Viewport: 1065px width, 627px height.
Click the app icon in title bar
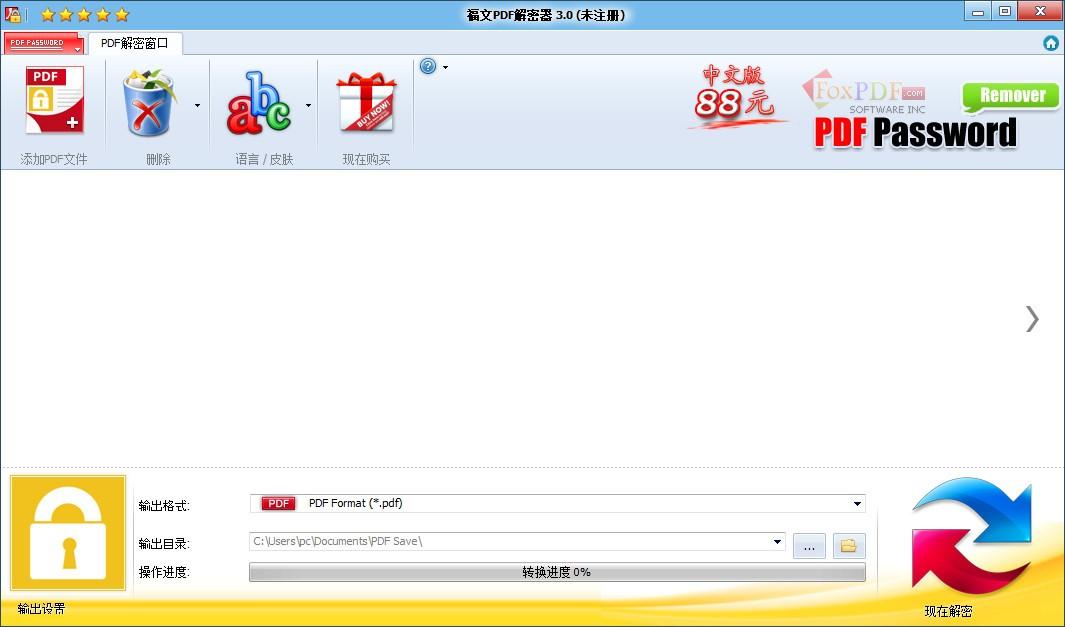[12, 14]
